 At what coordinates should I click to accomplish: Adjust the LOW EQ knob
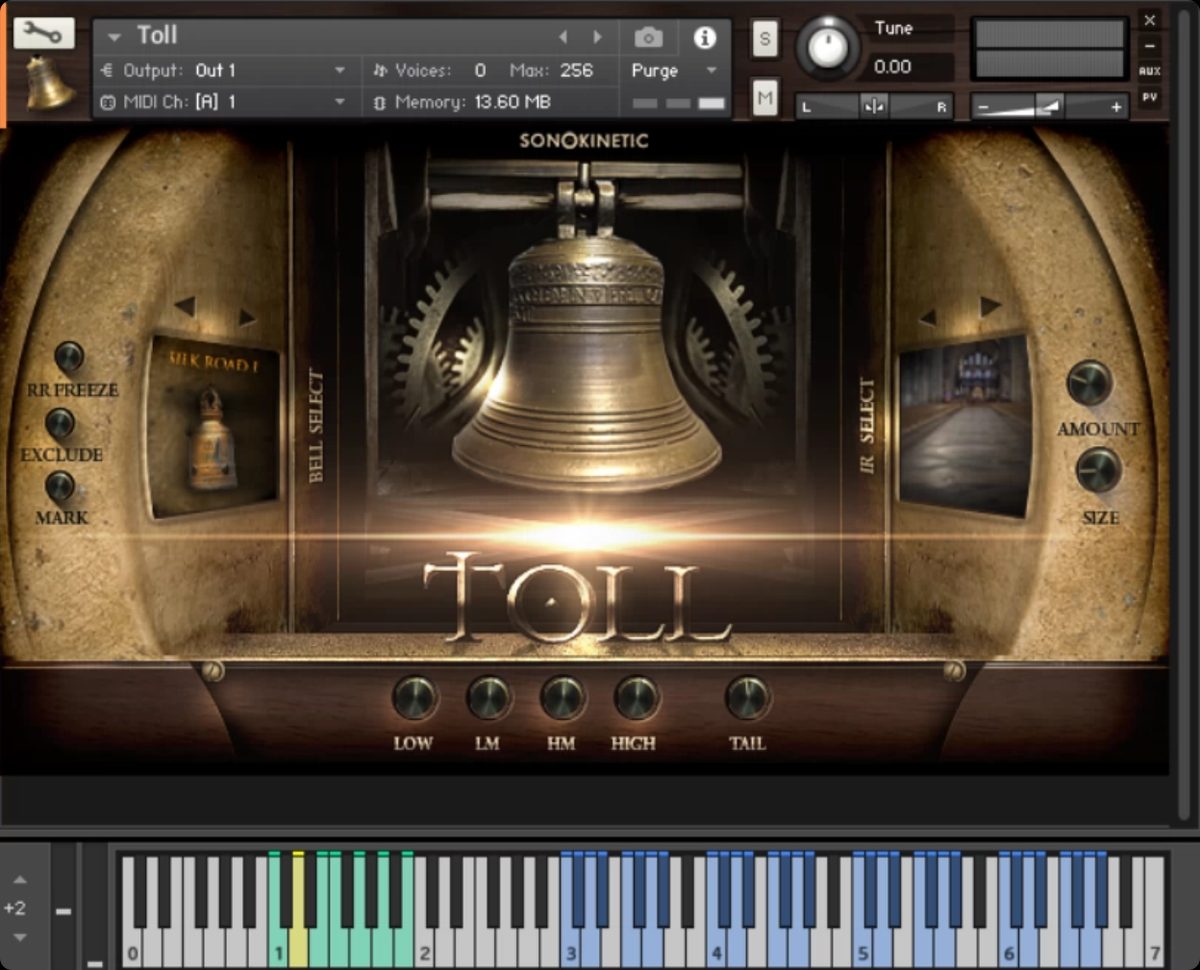point(414,698)
